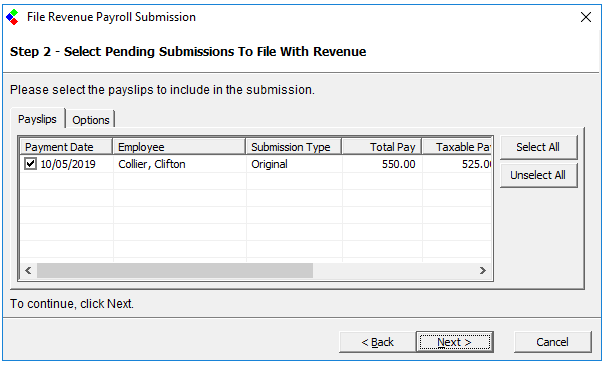Cancel the payroll submission wizard

coord(552,342)
